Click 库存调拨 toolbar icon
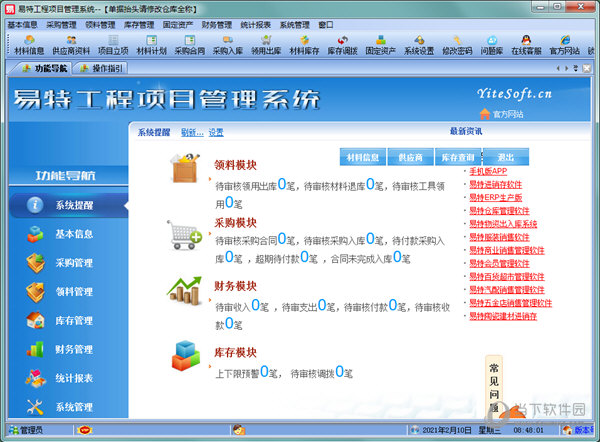This screenshot has width=600, height=442. [343, 45]
